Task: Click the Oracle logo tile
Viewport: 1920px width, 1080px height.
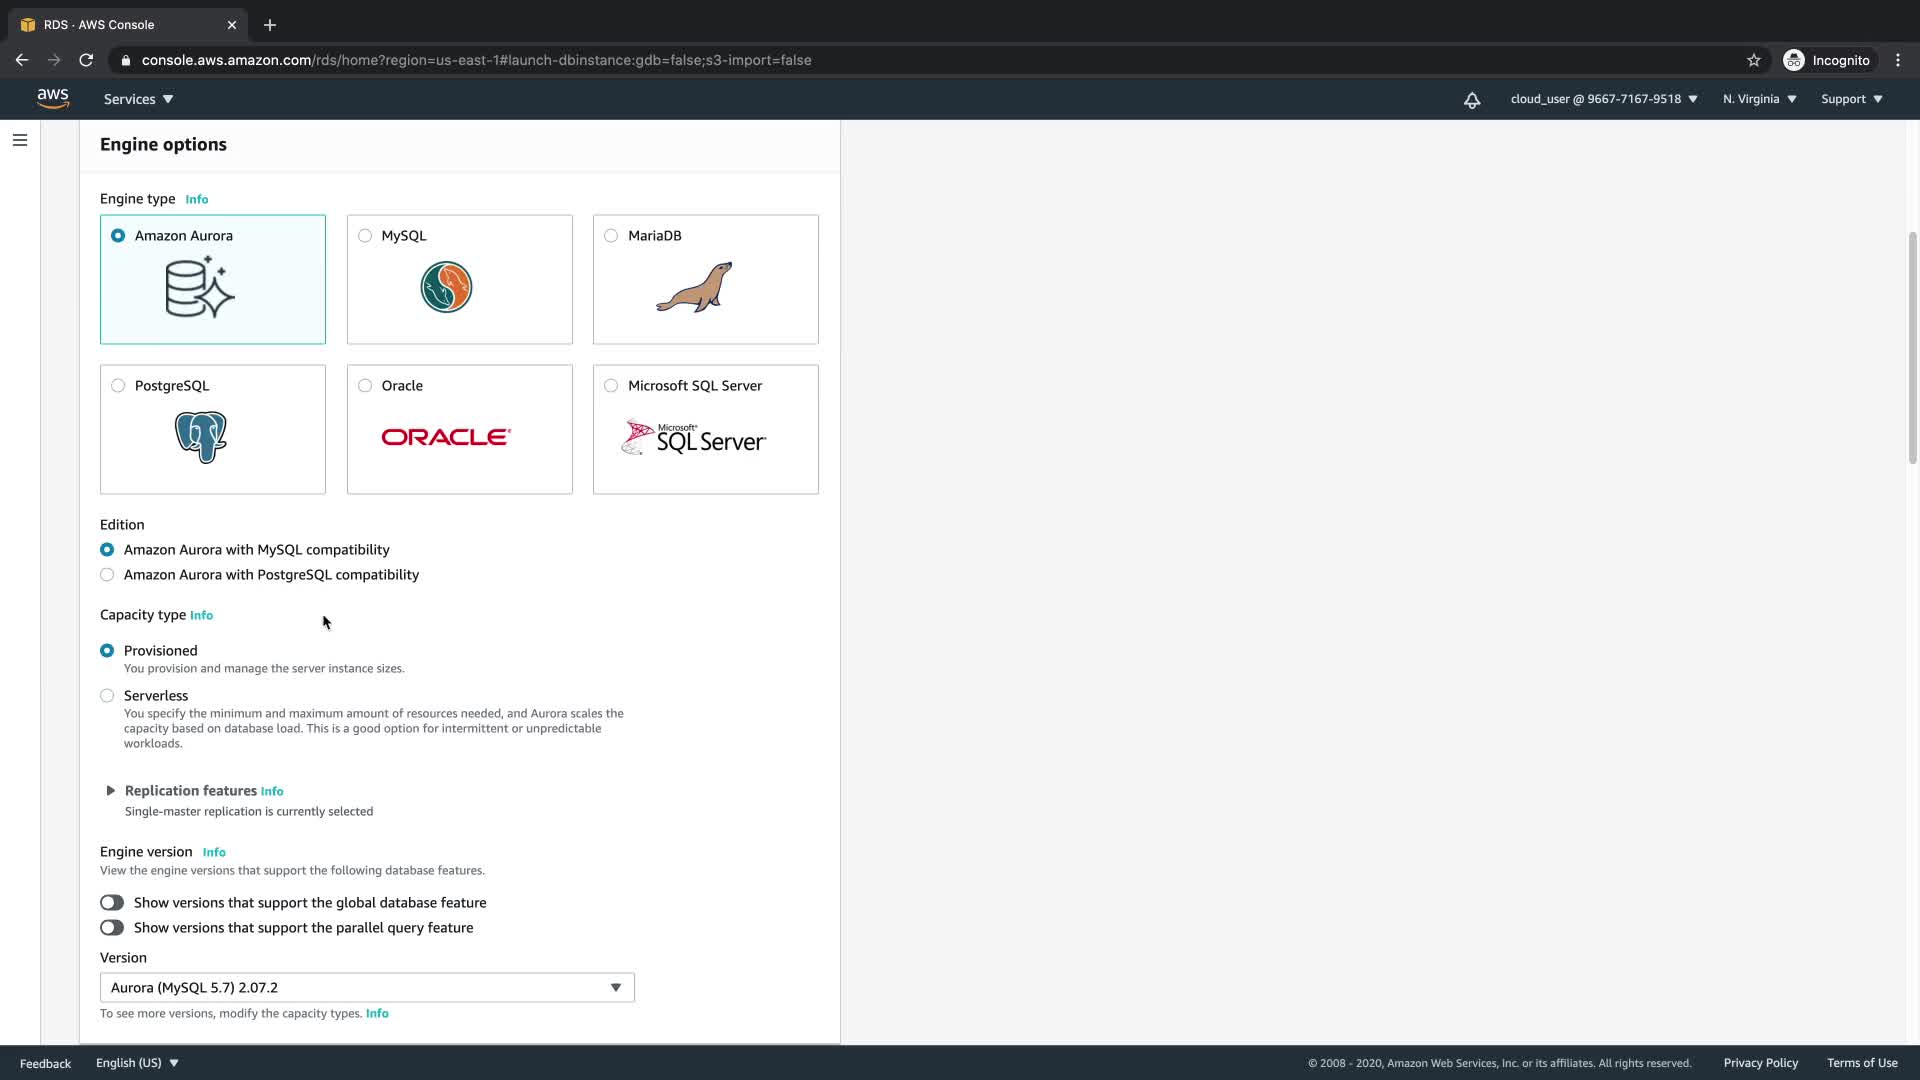Action: 446,437
